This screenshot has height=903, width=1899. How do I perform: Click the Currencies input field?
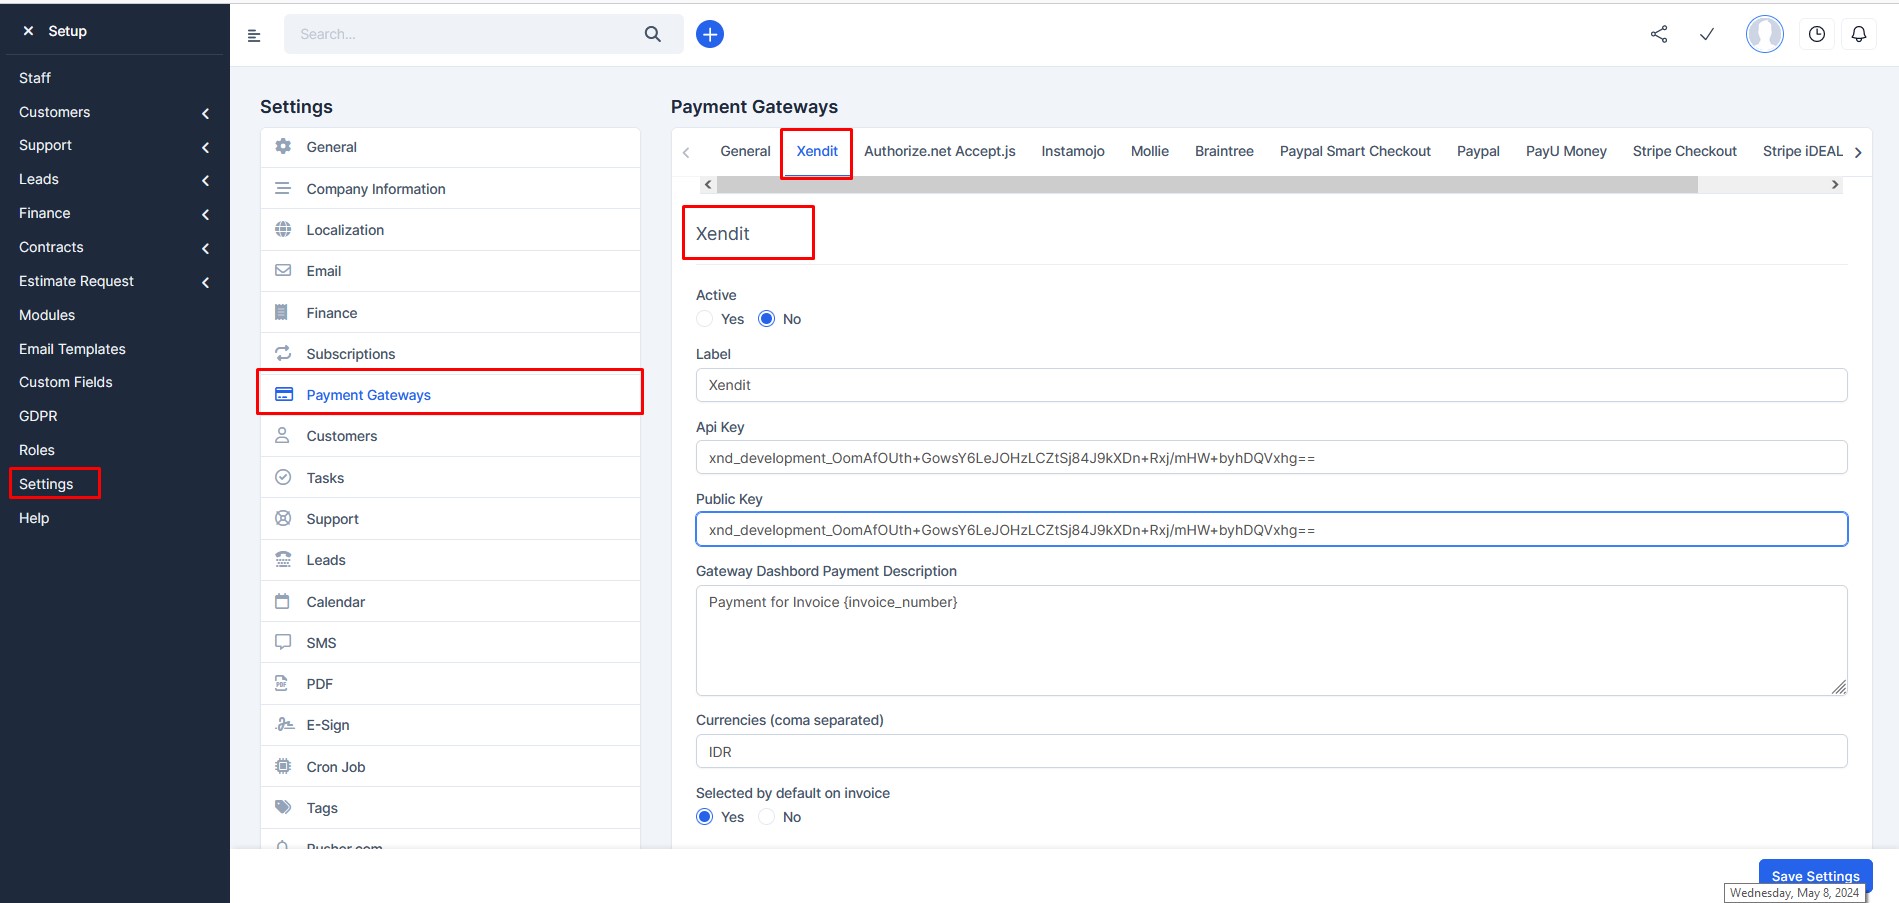point(1271,751)
